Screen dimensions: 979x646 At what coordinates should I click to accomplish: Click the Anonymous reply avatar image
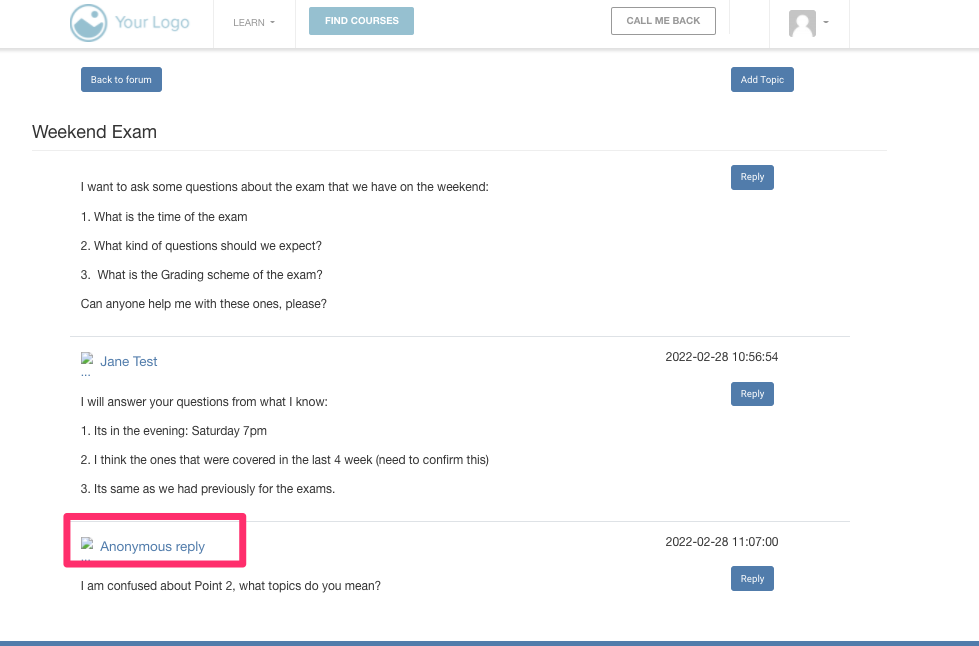pos(87,545)
